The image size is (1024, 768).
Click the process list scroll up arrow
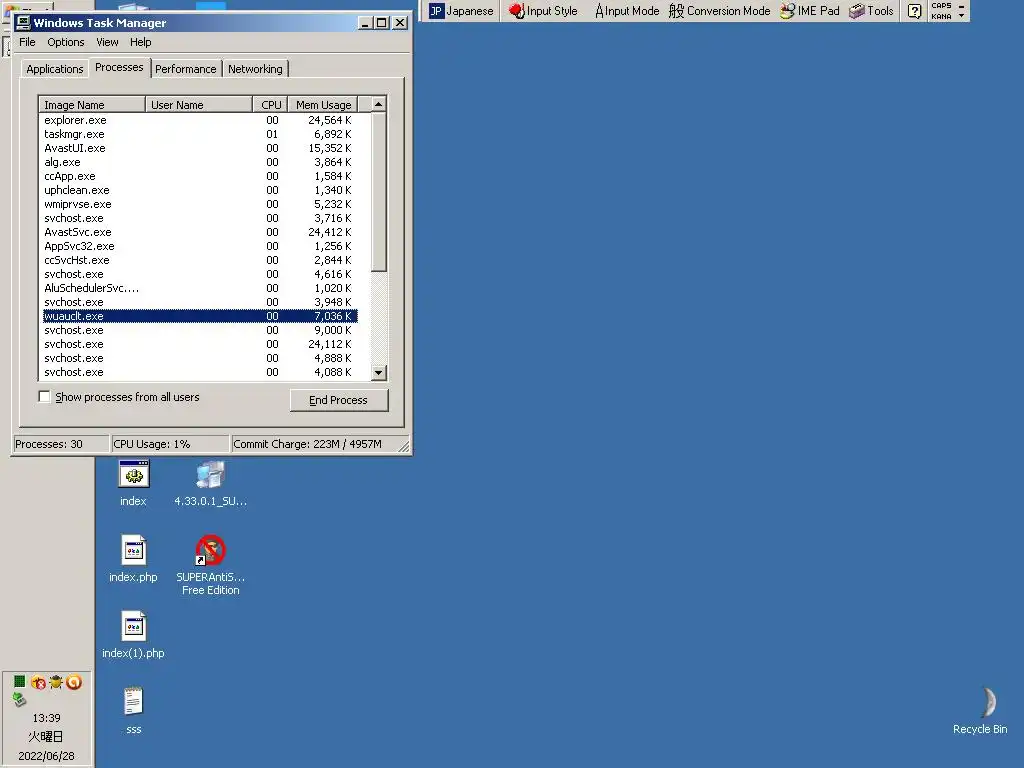click(x=378, y=104)
